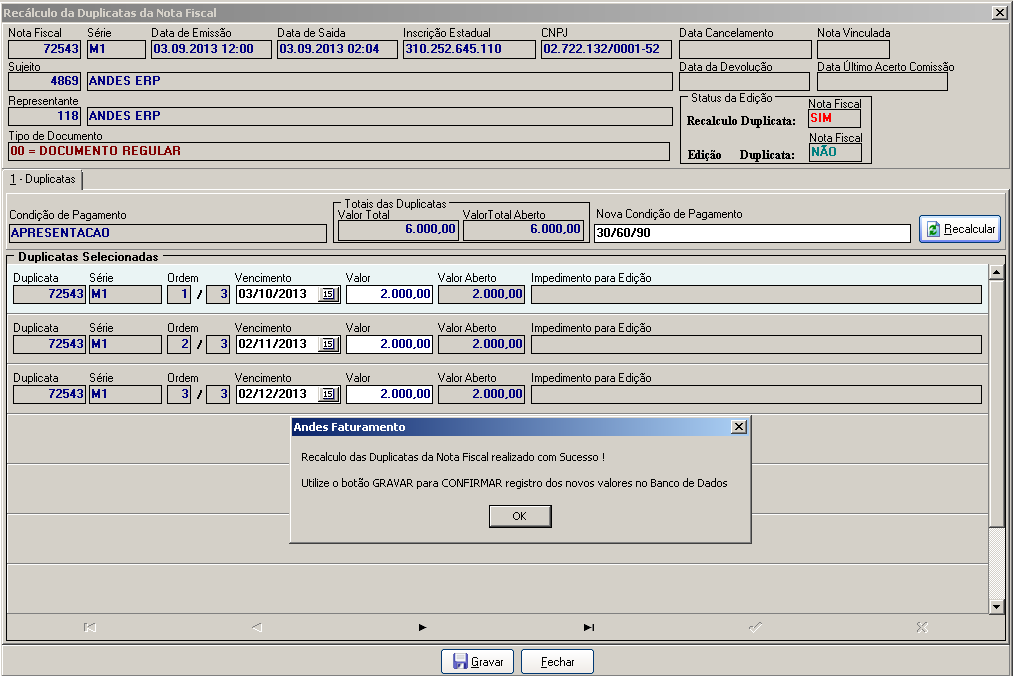Open calendar picker for 03/10/2013 vencimento
Image resolution: width=1013 pixels, height=676 pixels.
328,294
